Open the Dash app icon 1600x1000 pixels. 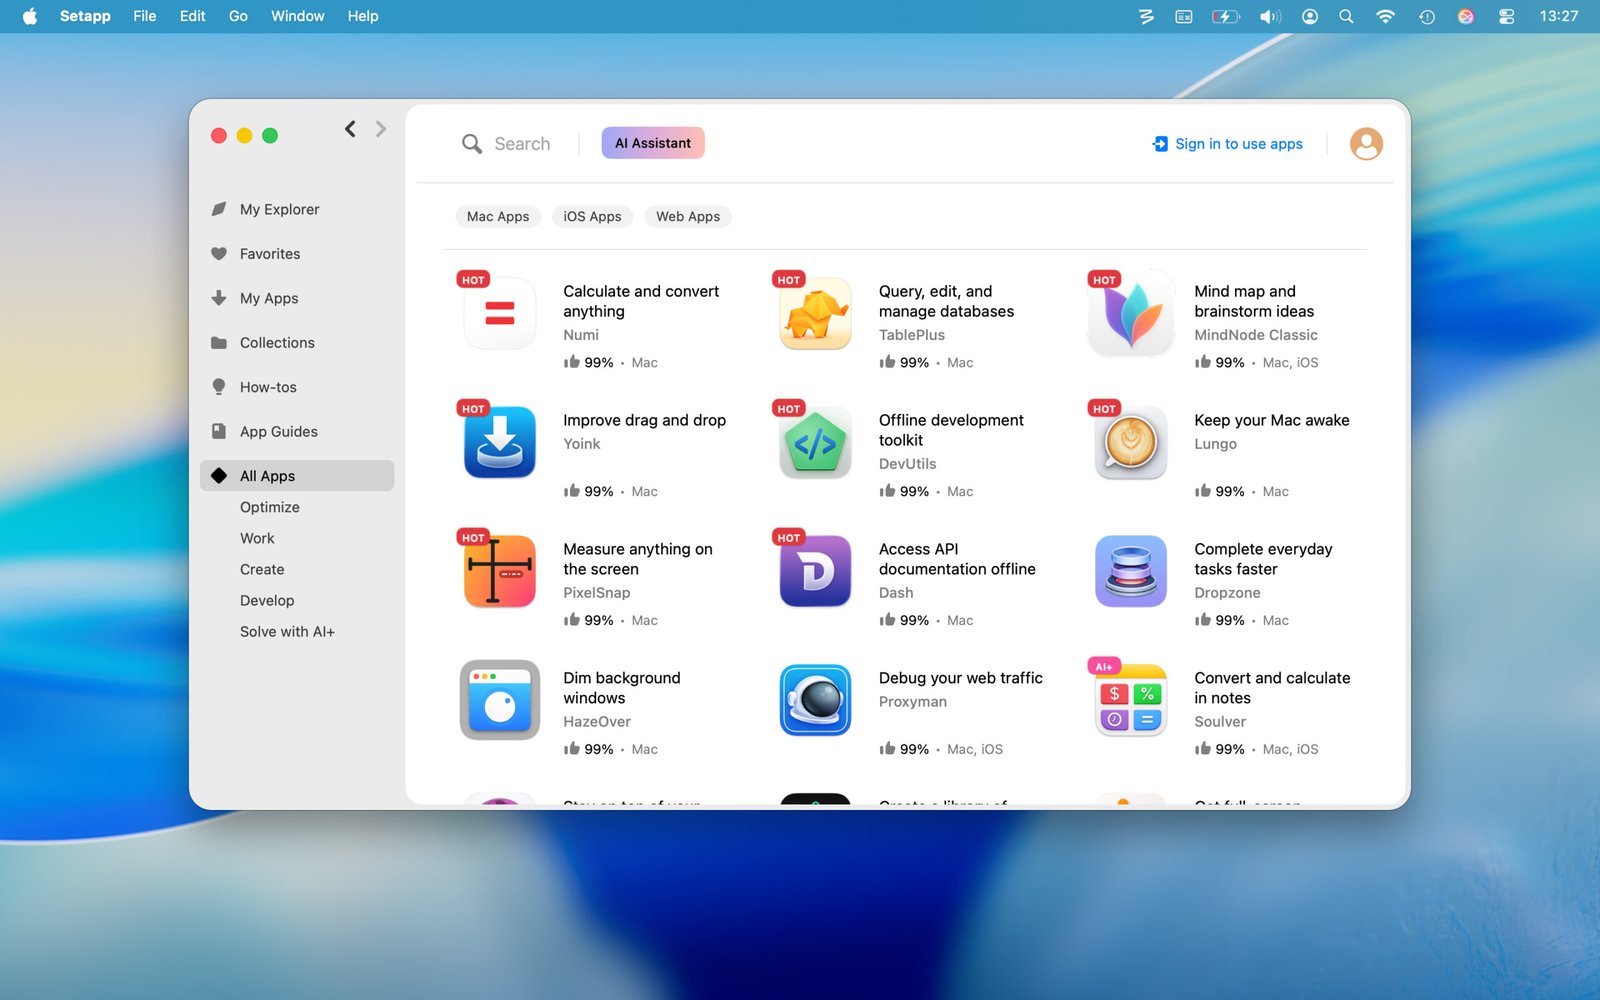815,571
